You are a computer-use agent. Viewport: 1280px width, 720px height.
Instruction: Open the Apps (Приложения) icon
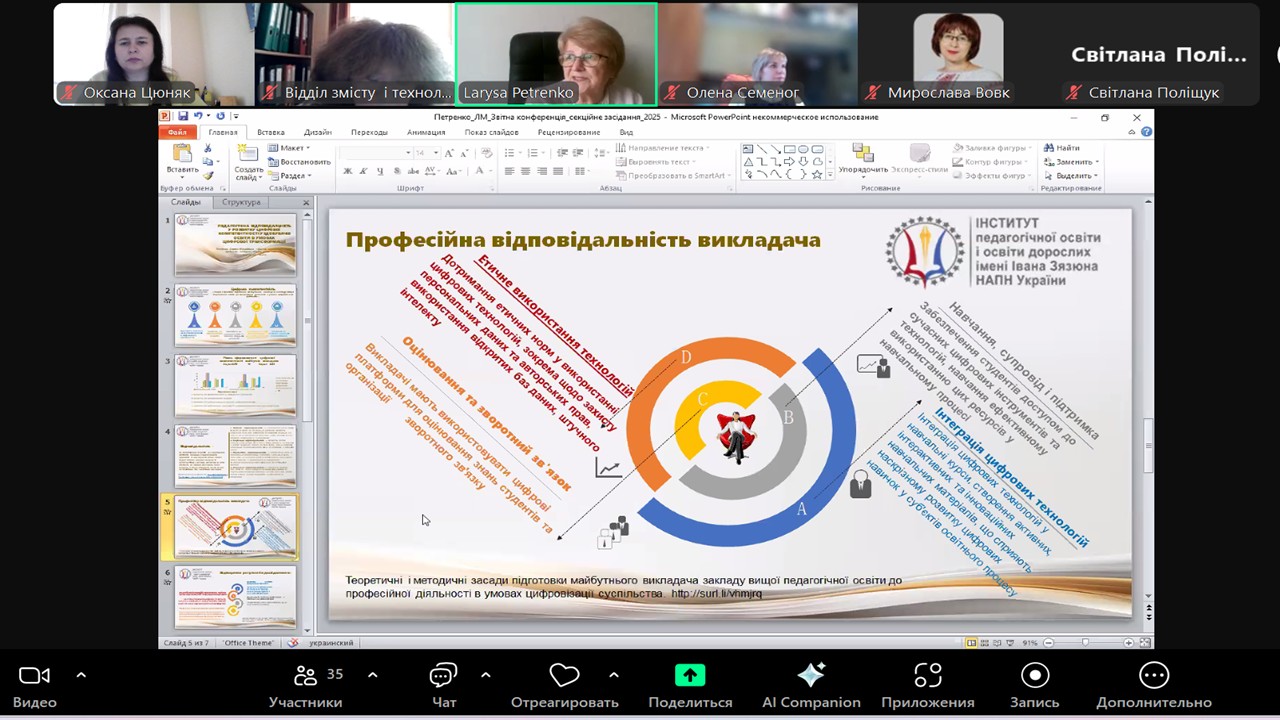(x=927, y=676)
